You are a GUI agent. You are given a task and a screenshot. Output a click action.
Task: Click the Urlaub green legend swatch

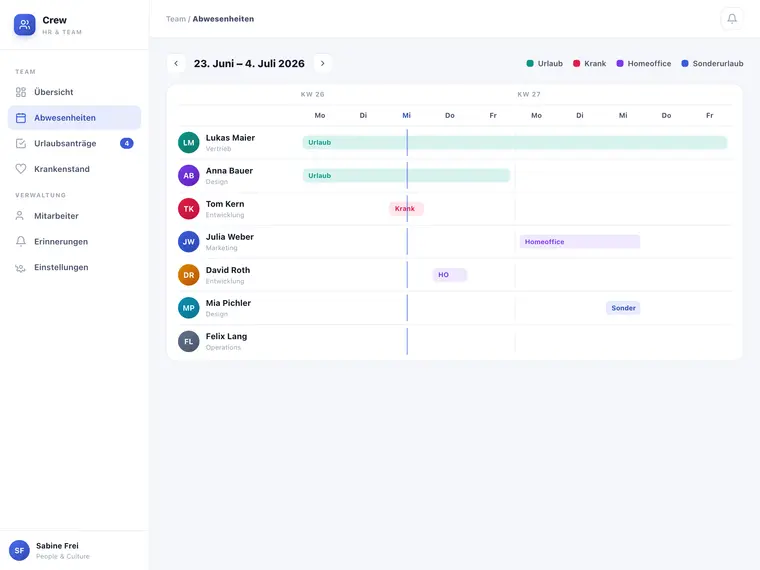click(x=530, y=63)
